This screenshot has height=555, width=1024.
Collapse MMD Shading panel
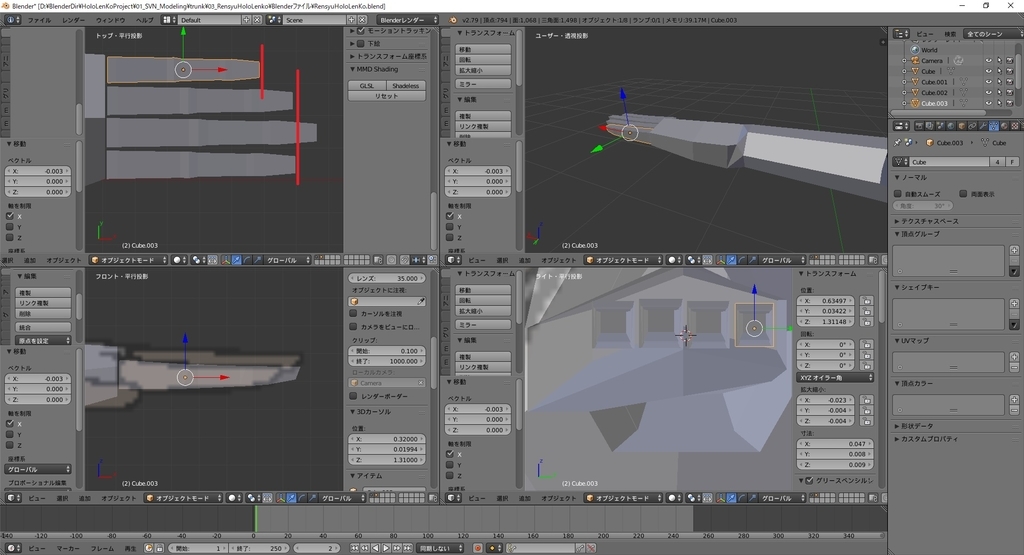coord(374,69)
